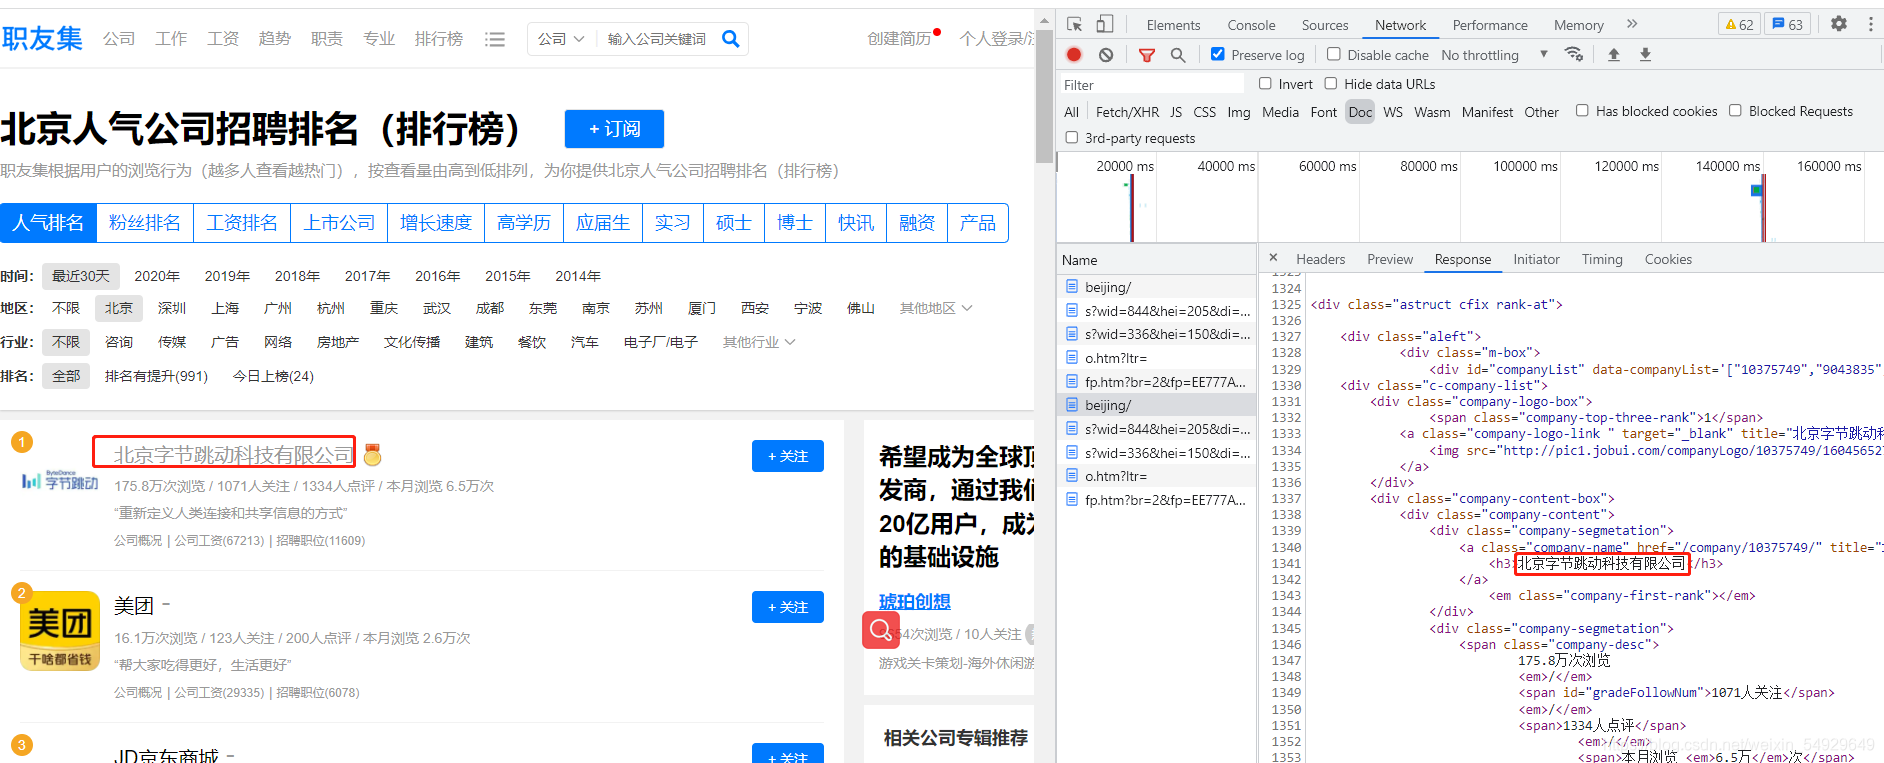
Task: Show the Preview tab of the request
Action: pos(1390,259)
